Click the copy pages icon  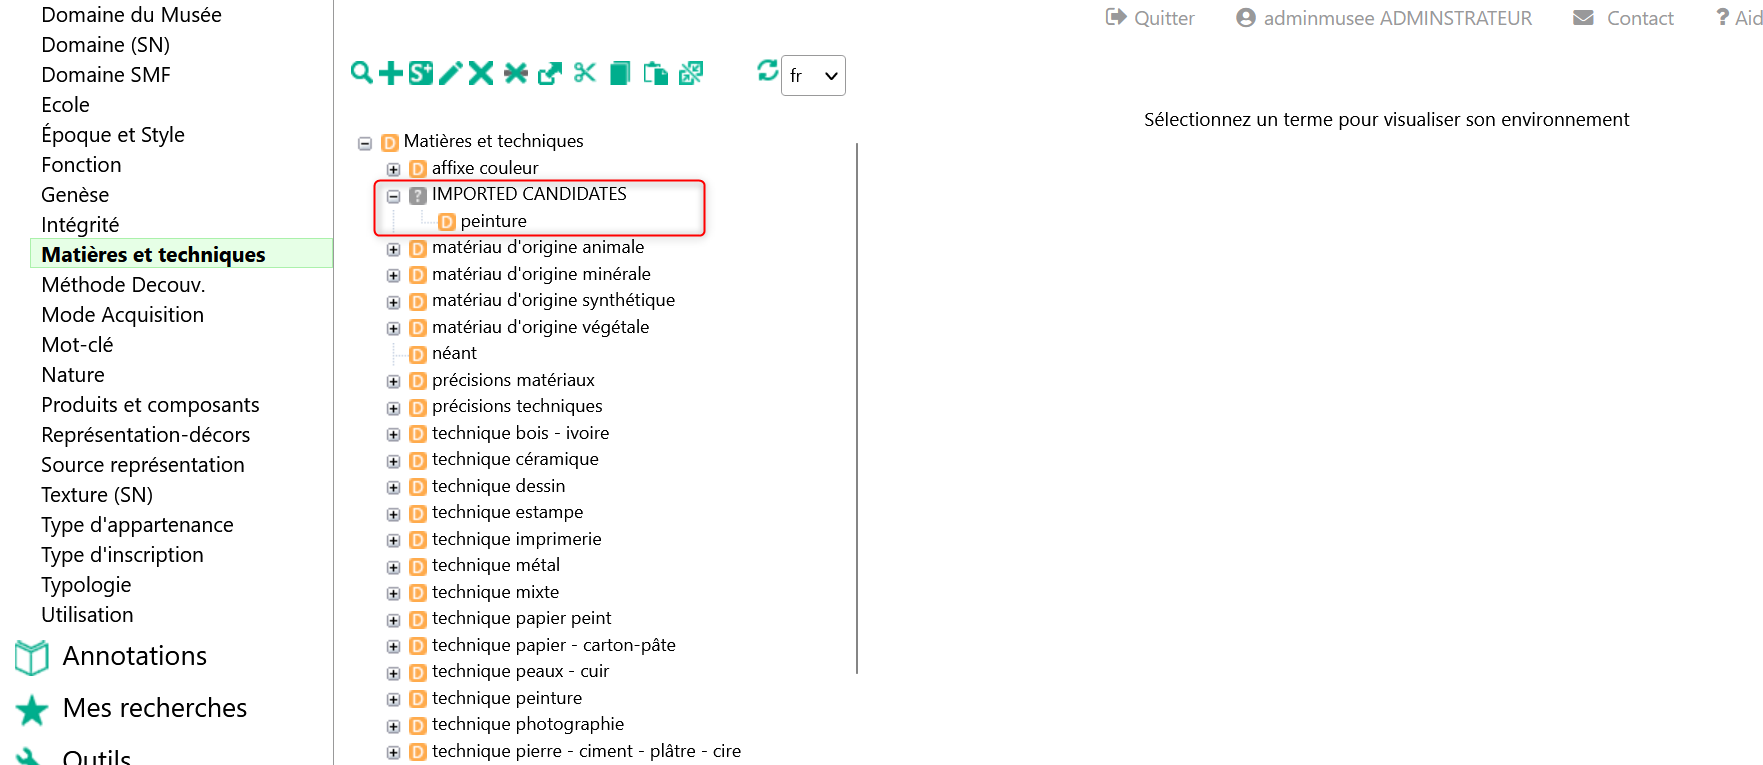620,73
